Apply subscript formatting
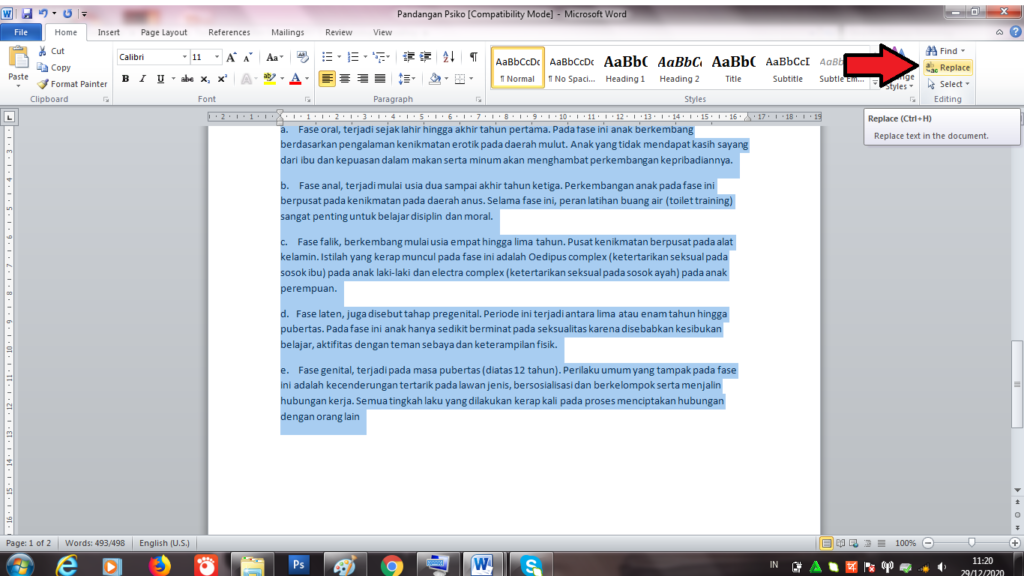Screen dimensions: 1024x576 click(204, 79)
